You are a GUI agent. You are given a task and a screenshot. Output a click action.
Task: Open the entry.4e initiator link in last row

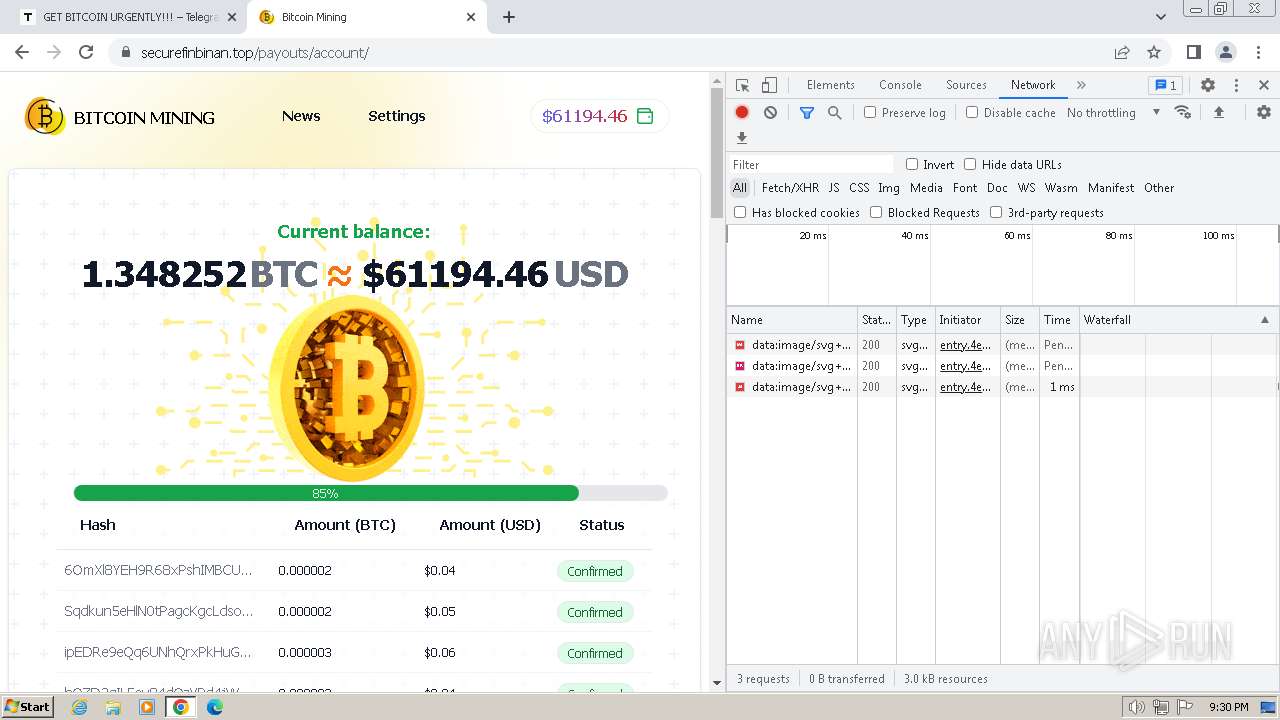click(x=966, y=387)
